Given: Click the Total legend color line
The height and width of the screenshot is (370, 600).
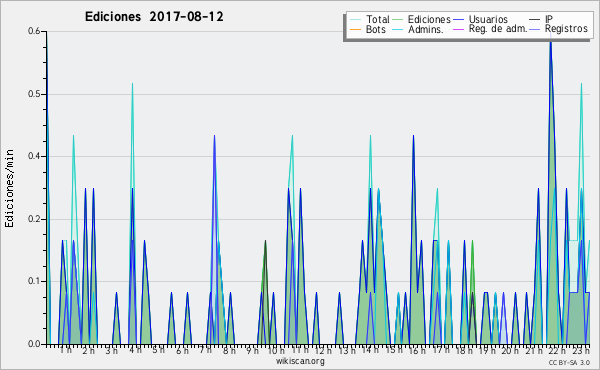Looking at the screenshot, I should [355, 20].
